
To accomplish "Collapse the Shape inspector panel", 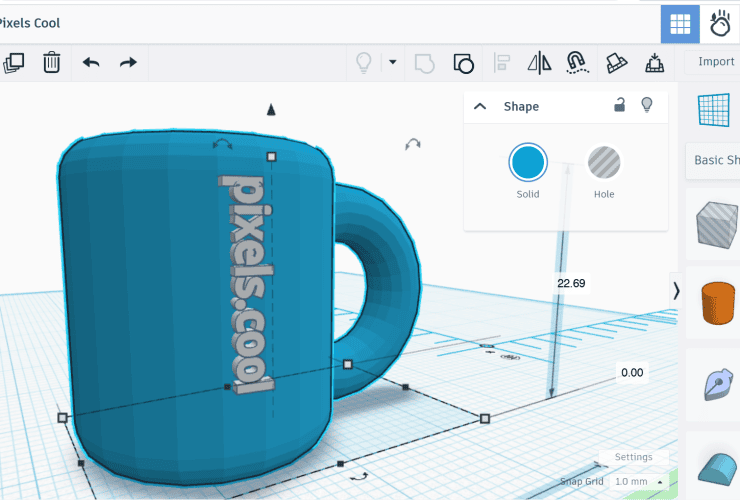I will (x=480, y=106).
